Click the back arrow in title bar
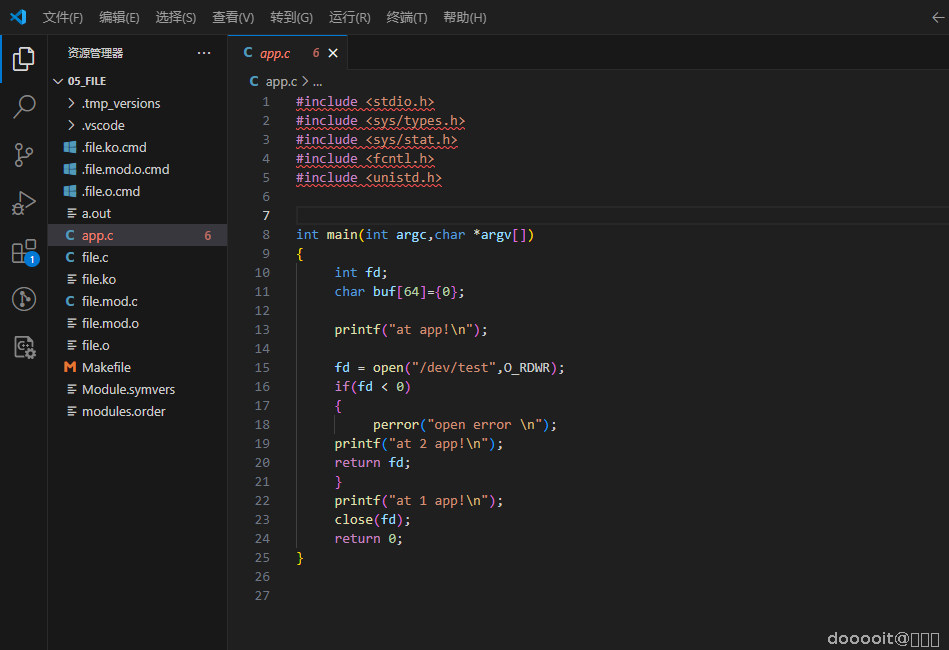949x650 pixels. 937,17
